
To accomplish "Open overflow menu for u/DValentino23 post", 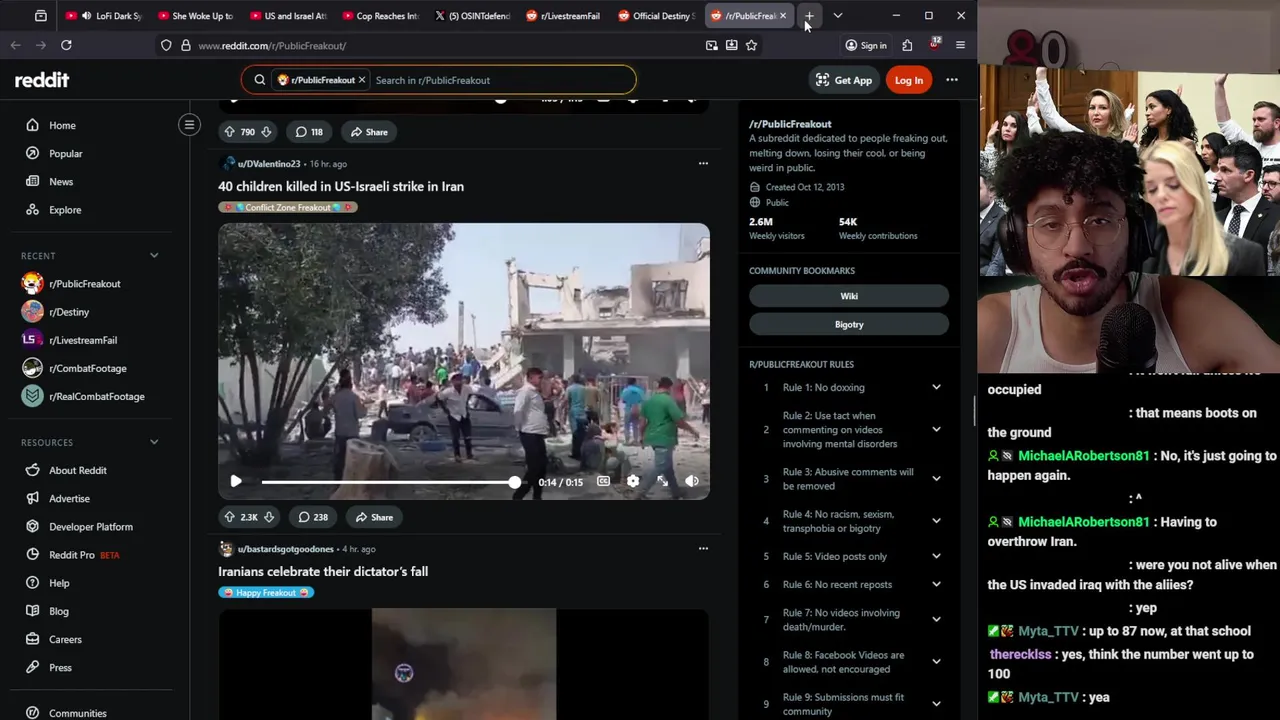I will click(703, 163).
